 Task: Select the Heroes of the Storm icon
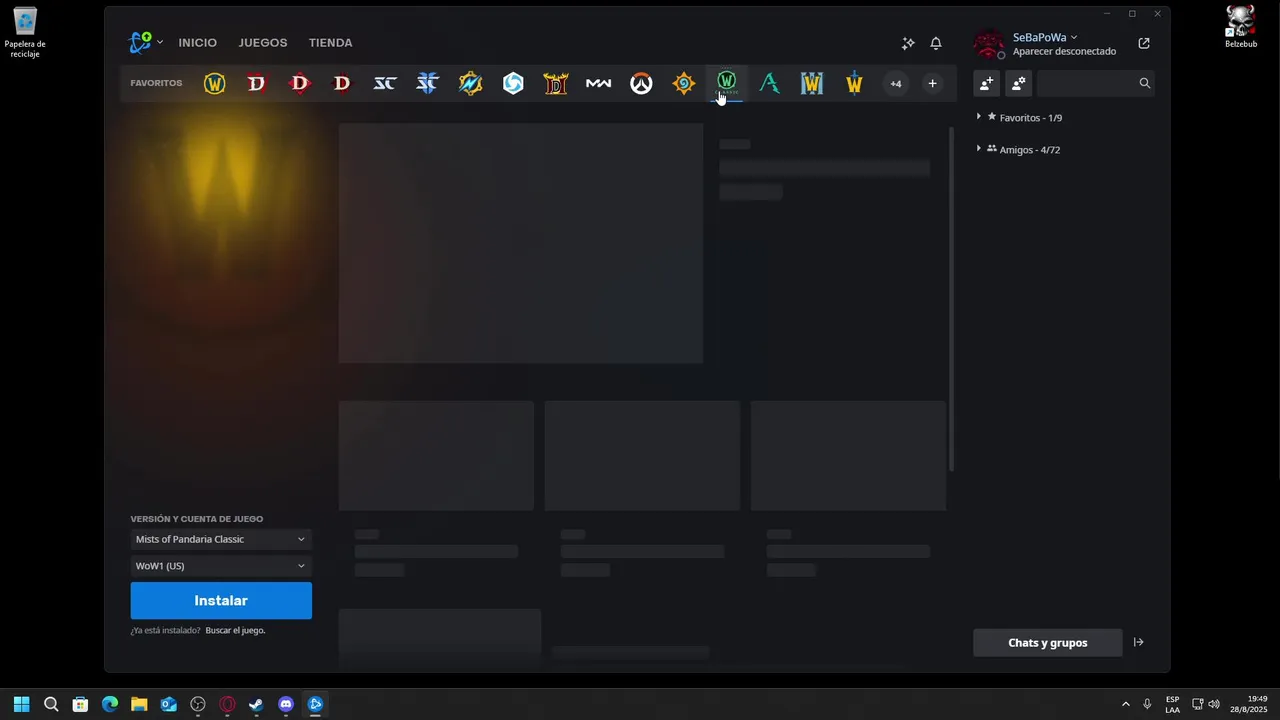pyautogui.click(x=513, y=84)
